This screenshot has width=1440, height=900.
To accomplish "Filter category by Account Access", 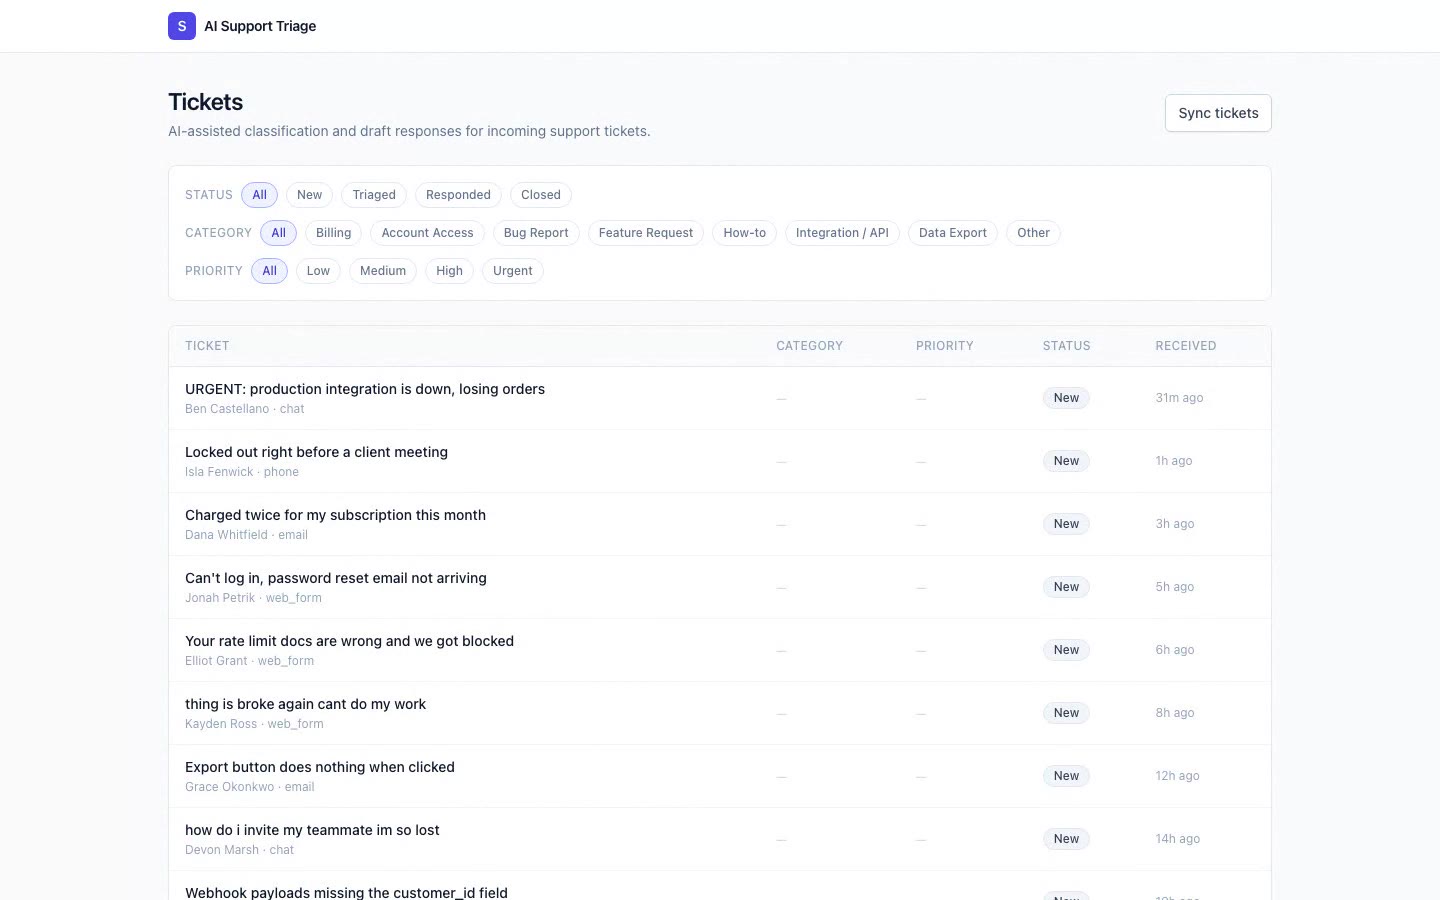I will (x=428, y=233).
